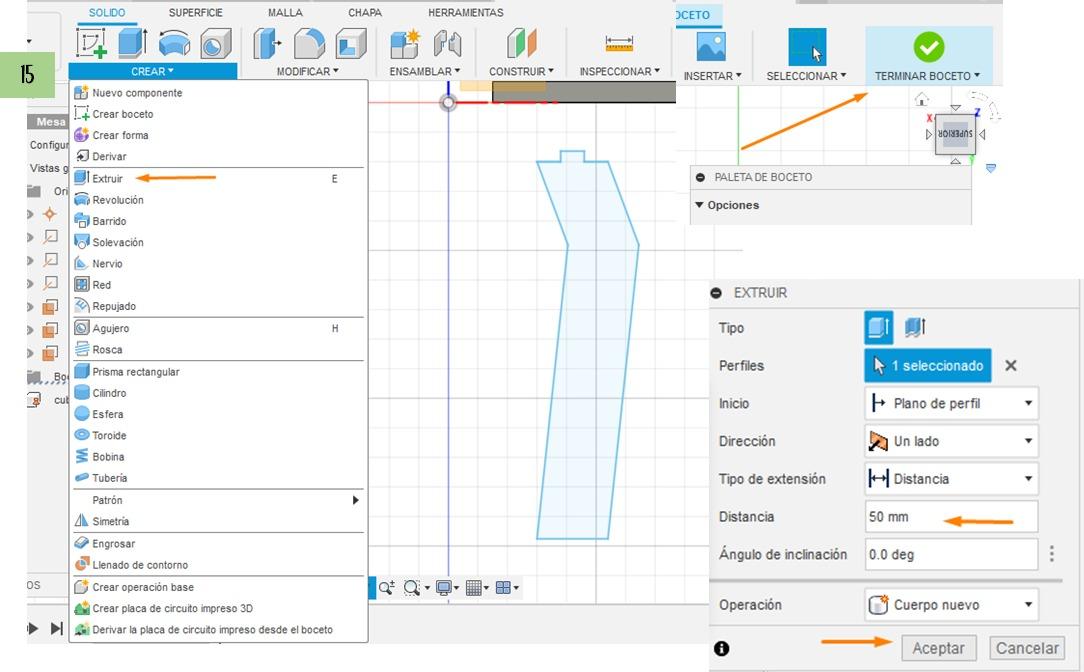Open the Operación Cuerpo nuevo dropdown
The image size is (1084, 672).
point(951,605)
